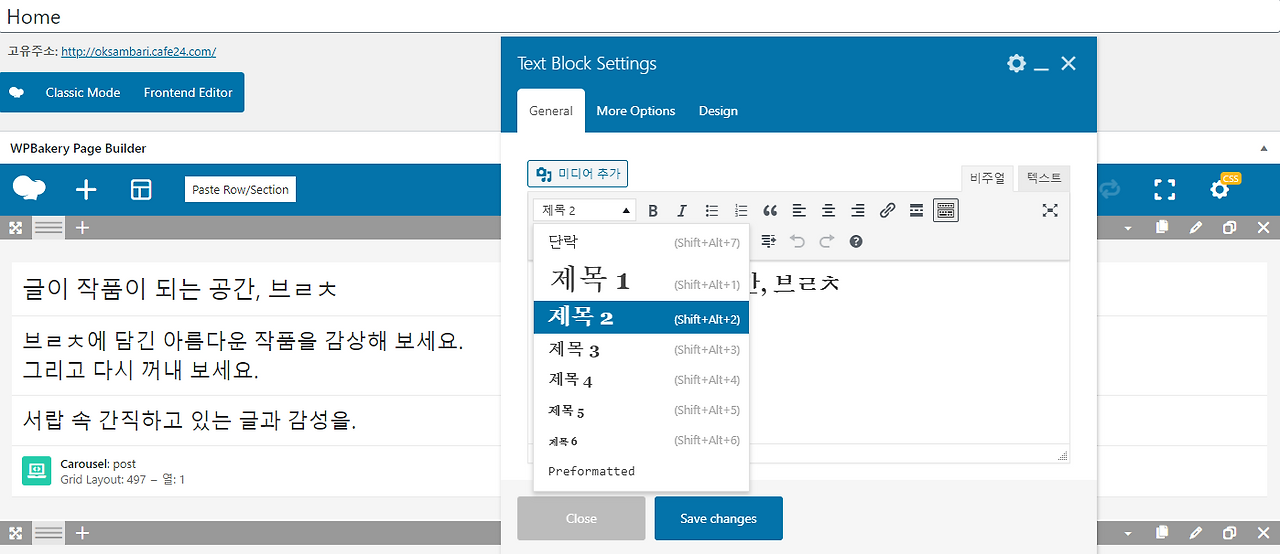Switch to Design tab
This screenshot has width=1280, height=554.
tap(718, 111)
